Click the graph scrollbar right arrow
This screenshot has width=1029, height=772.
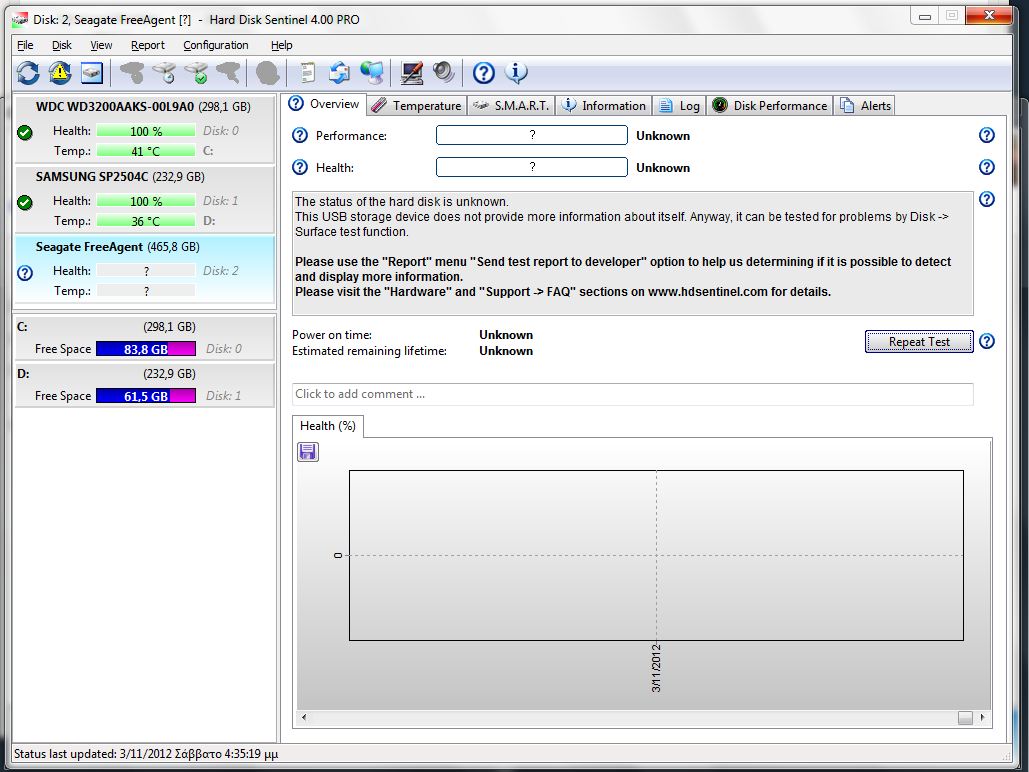[982, 718]
